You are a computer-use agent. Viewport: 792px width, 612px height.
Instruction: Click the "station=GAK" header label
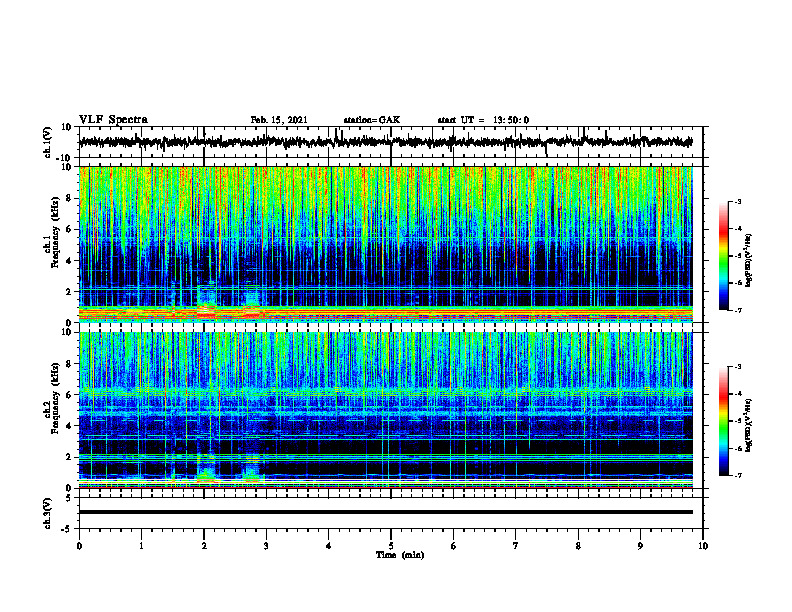point(372,120)
